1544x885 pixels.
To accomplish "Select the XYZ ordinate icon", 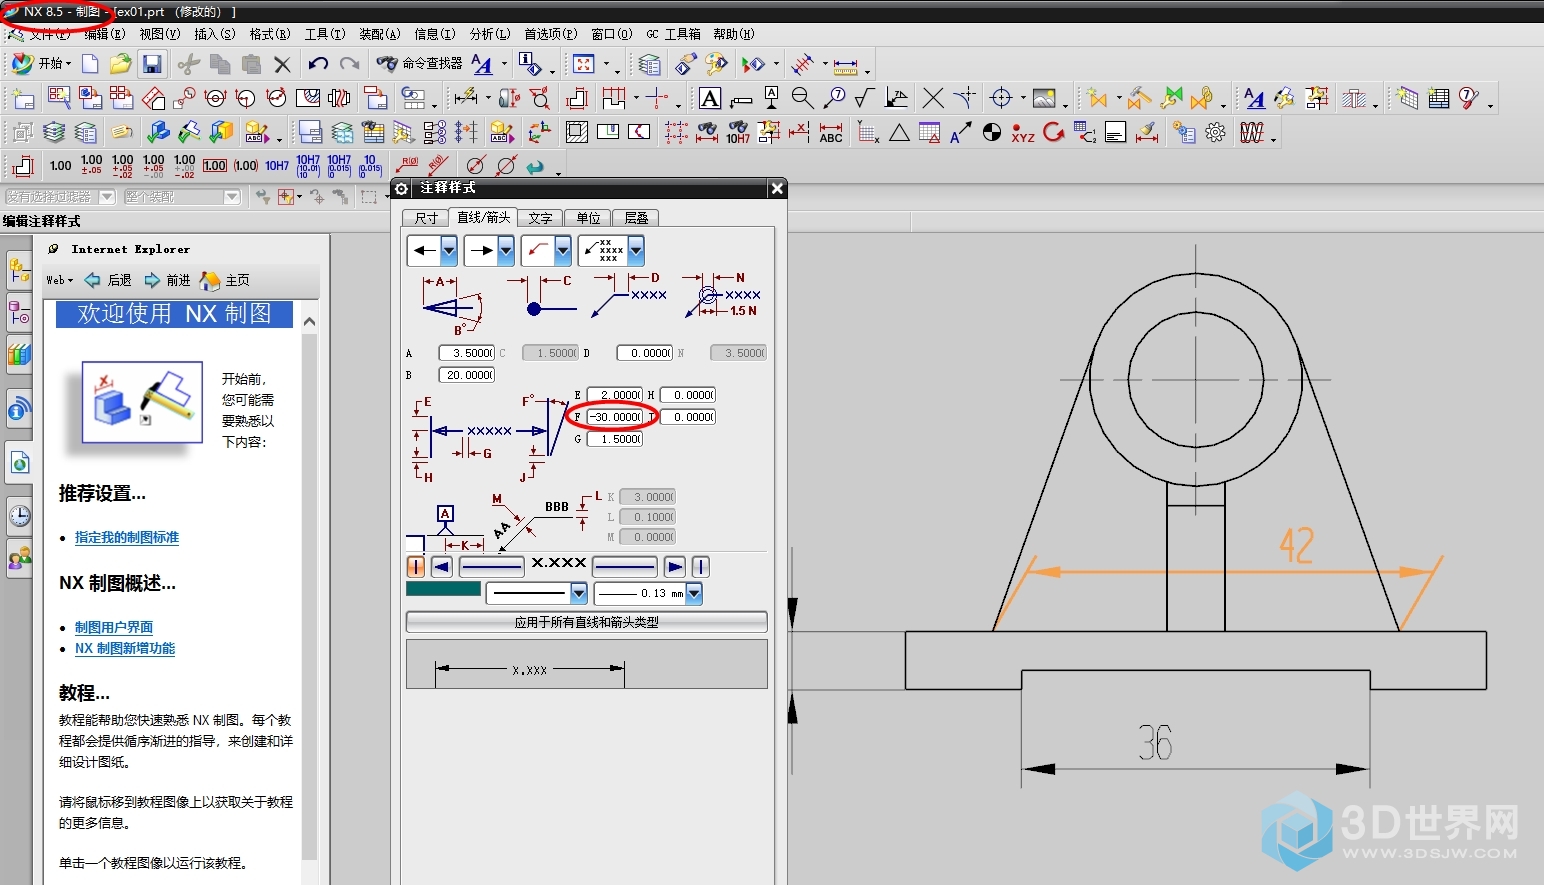I will (1022, 133).
